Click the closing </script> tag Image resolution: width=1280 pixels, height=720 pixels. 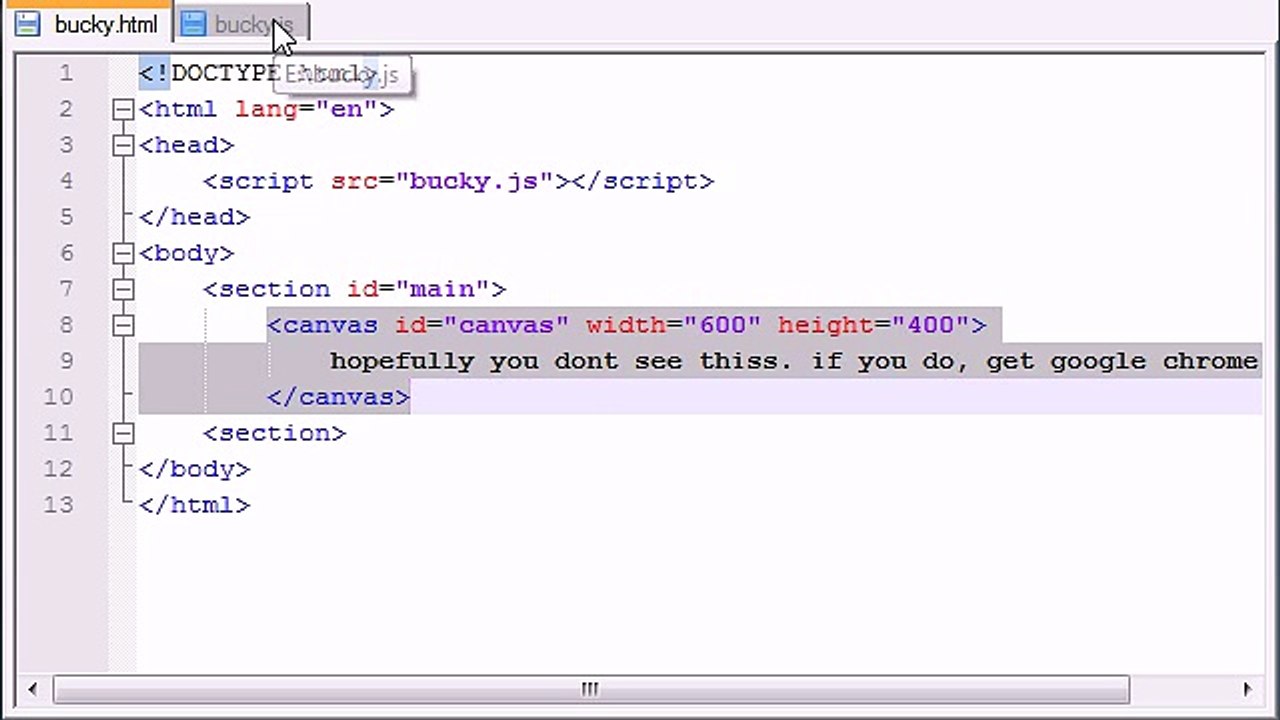[643, 181]
